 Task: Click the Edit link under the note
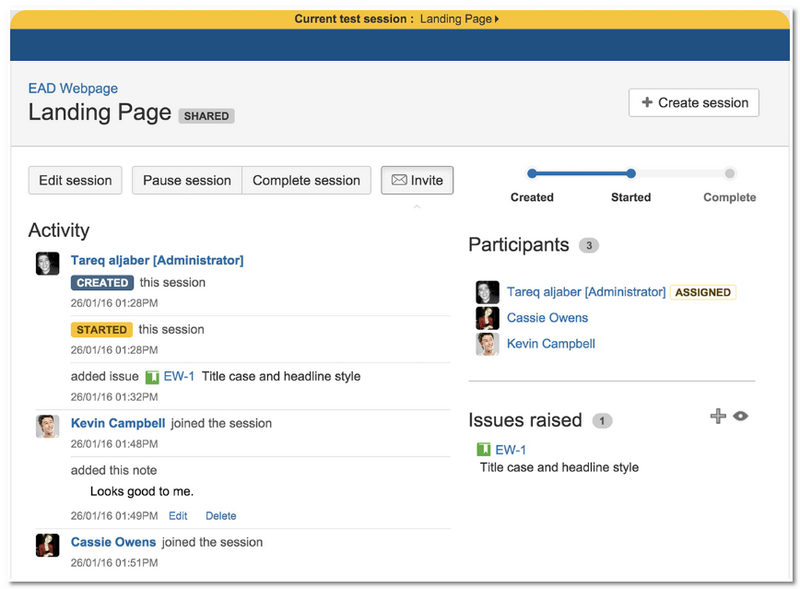tap(178, 516)
